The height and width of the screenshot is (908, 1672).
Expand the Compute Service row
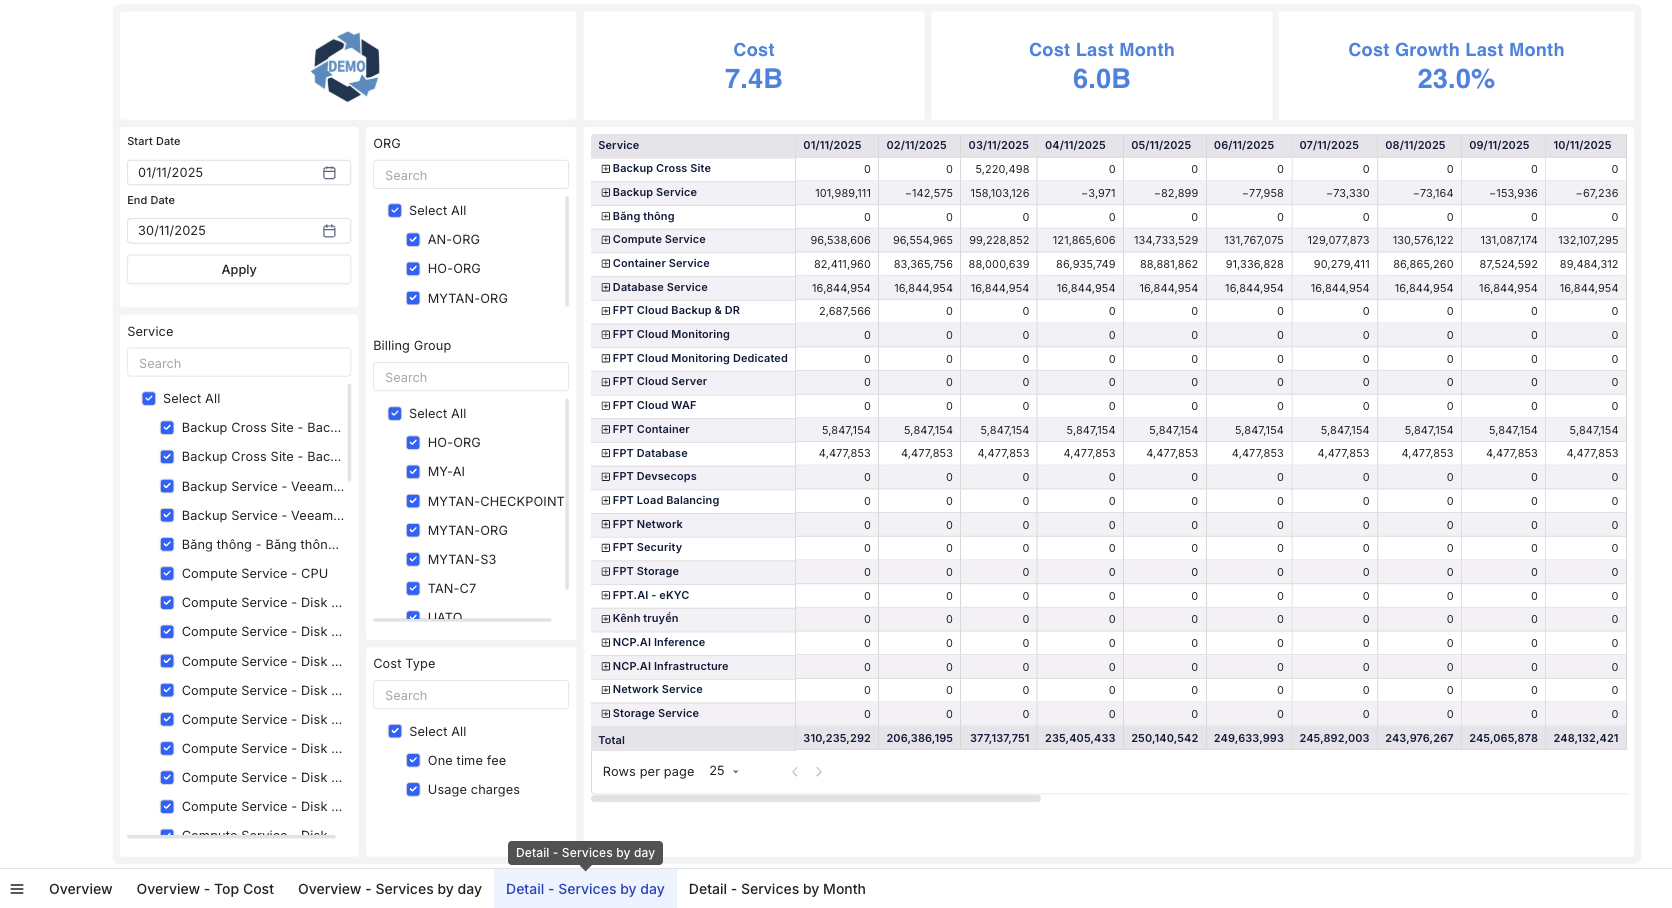[x=604, y=240]
